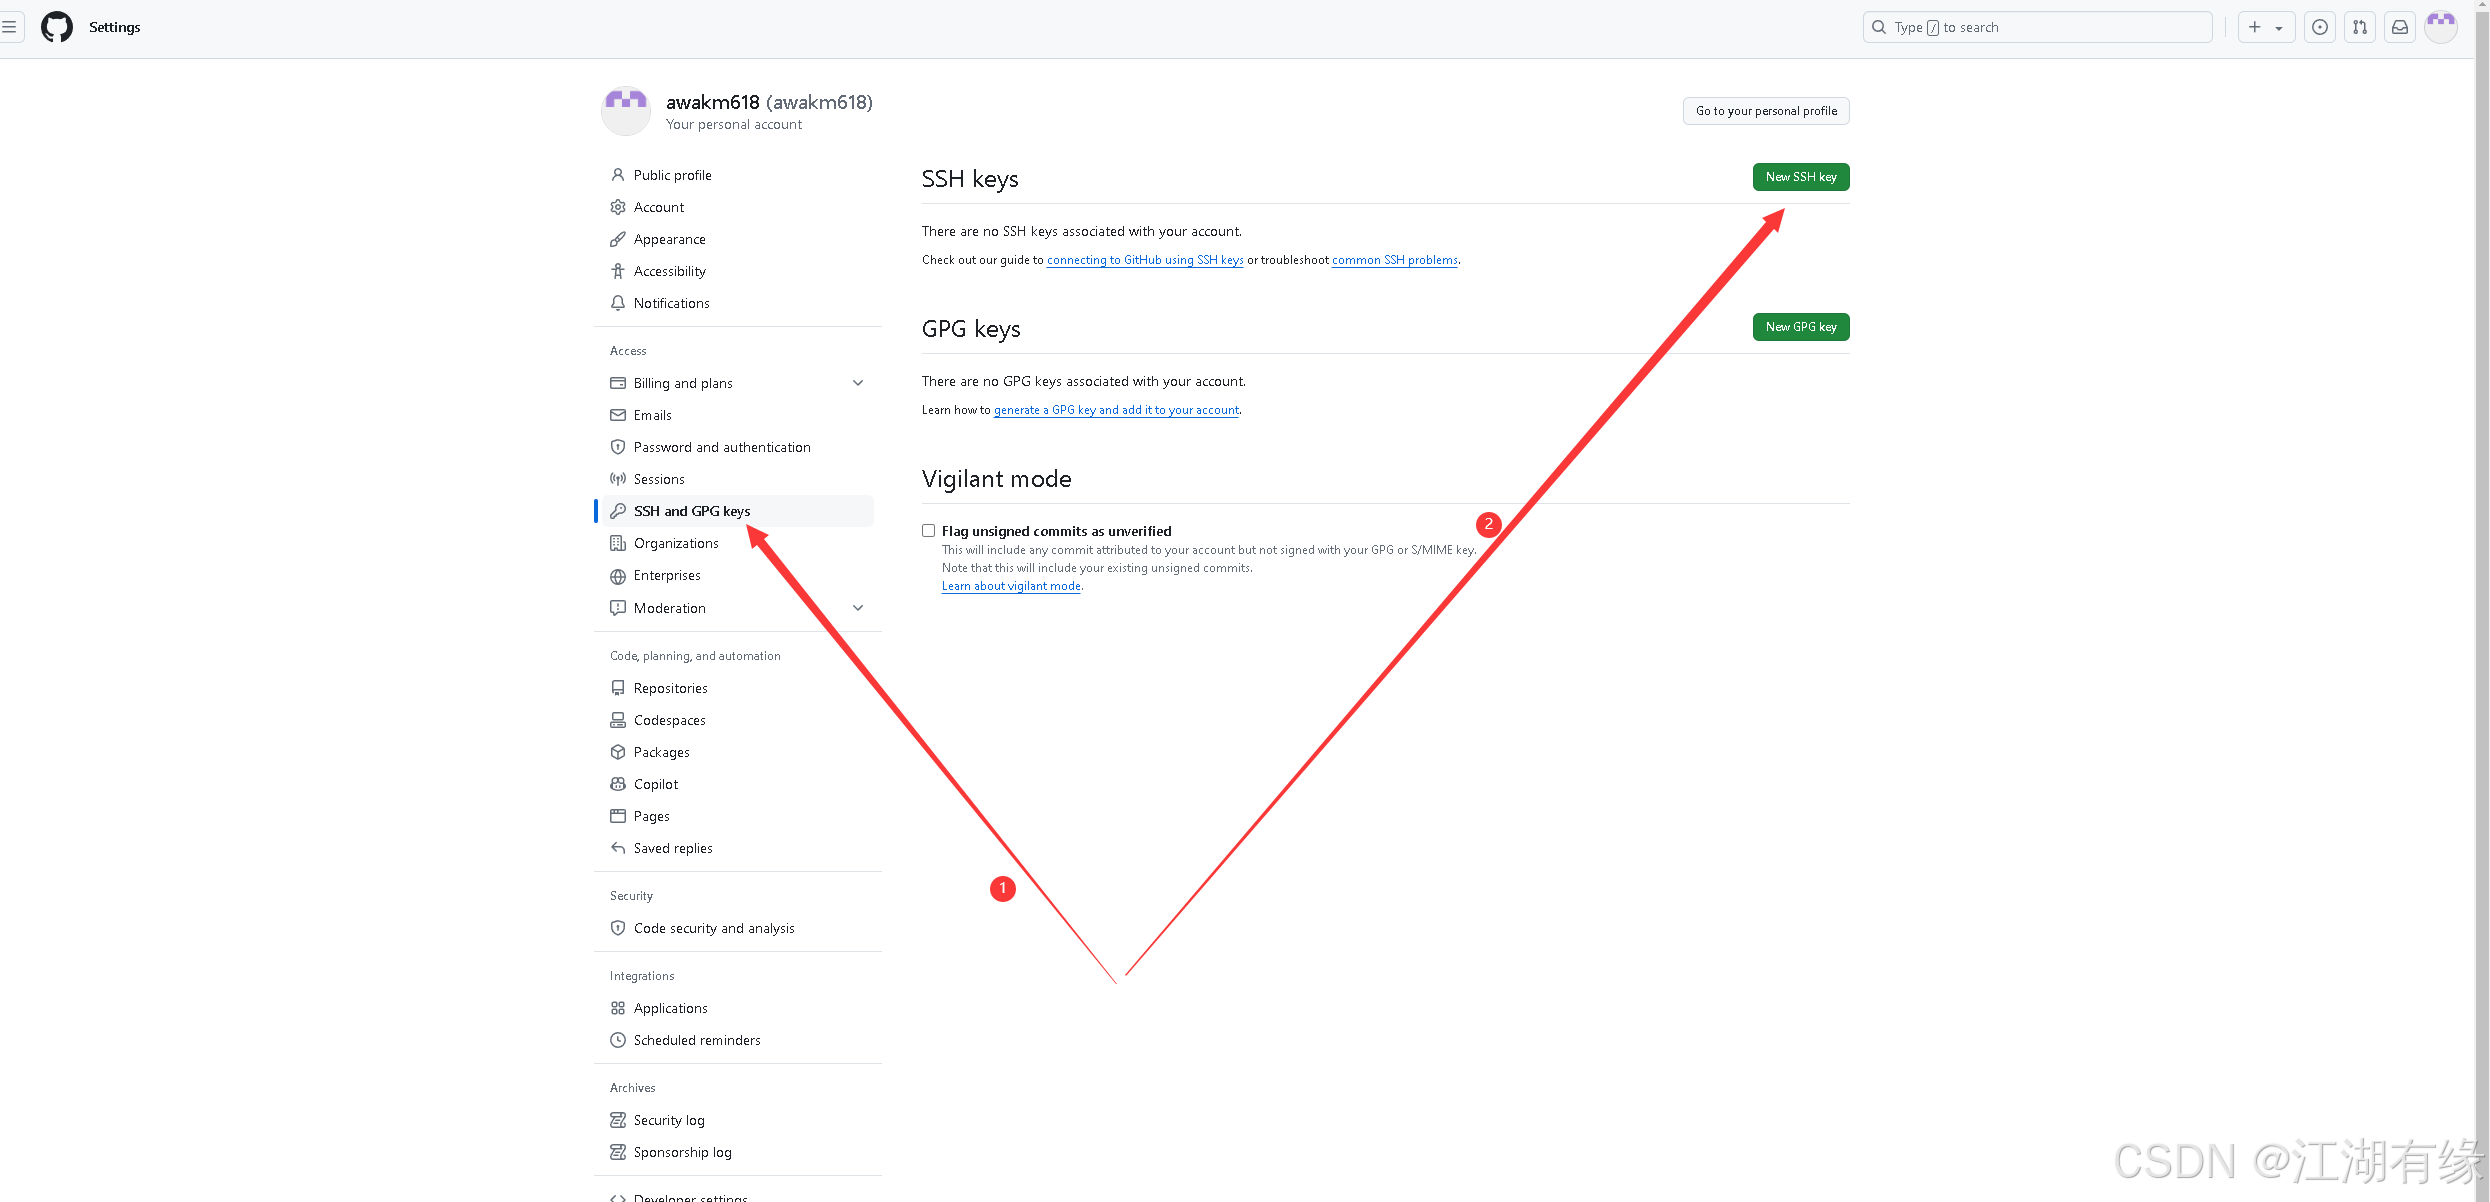Select Saved replies sidebar label
This screenshot has width=2490, height=1202.
pos(673,848)
